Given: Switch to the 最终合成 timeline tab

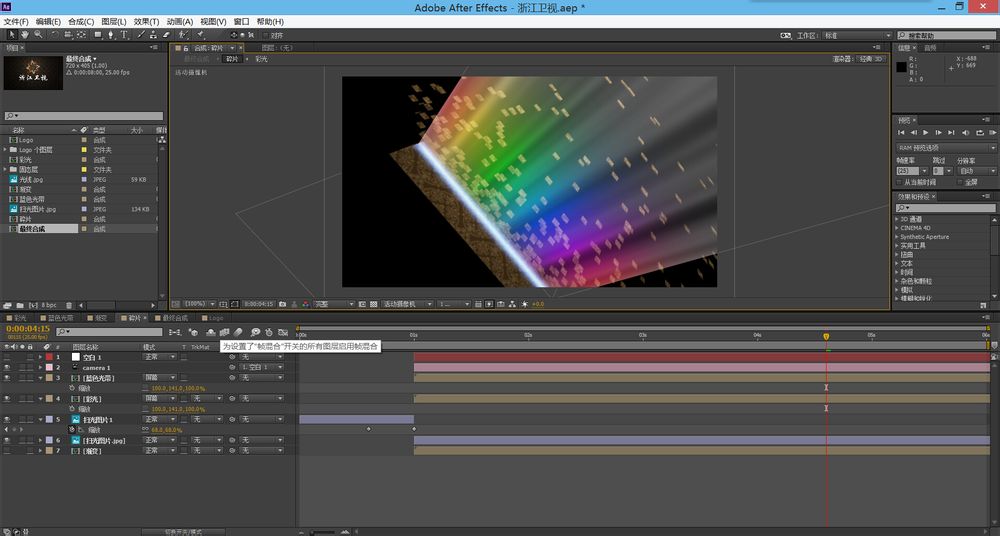Looking at the screenshot, I should [x=174, y=318].
